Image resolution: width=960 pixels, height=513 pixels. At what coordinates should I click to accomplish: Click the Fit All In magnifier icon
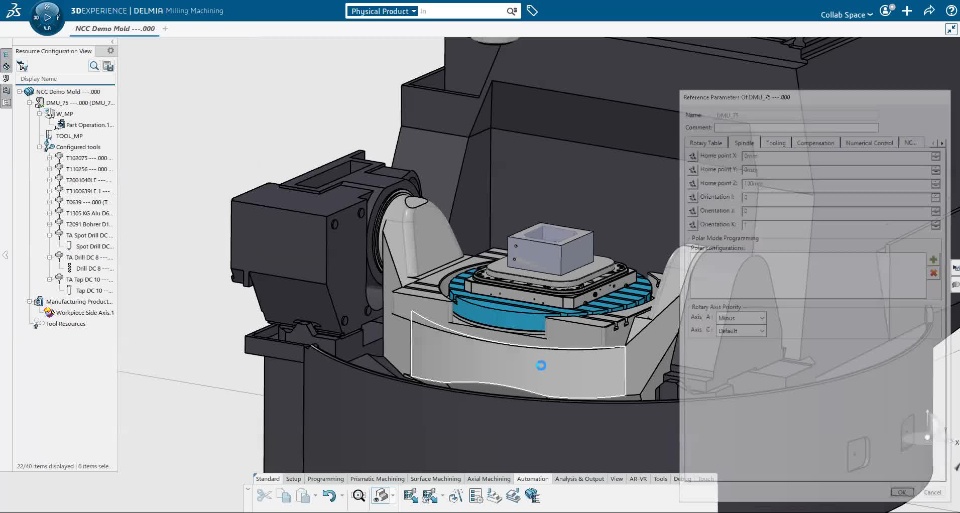pos(359,495)
